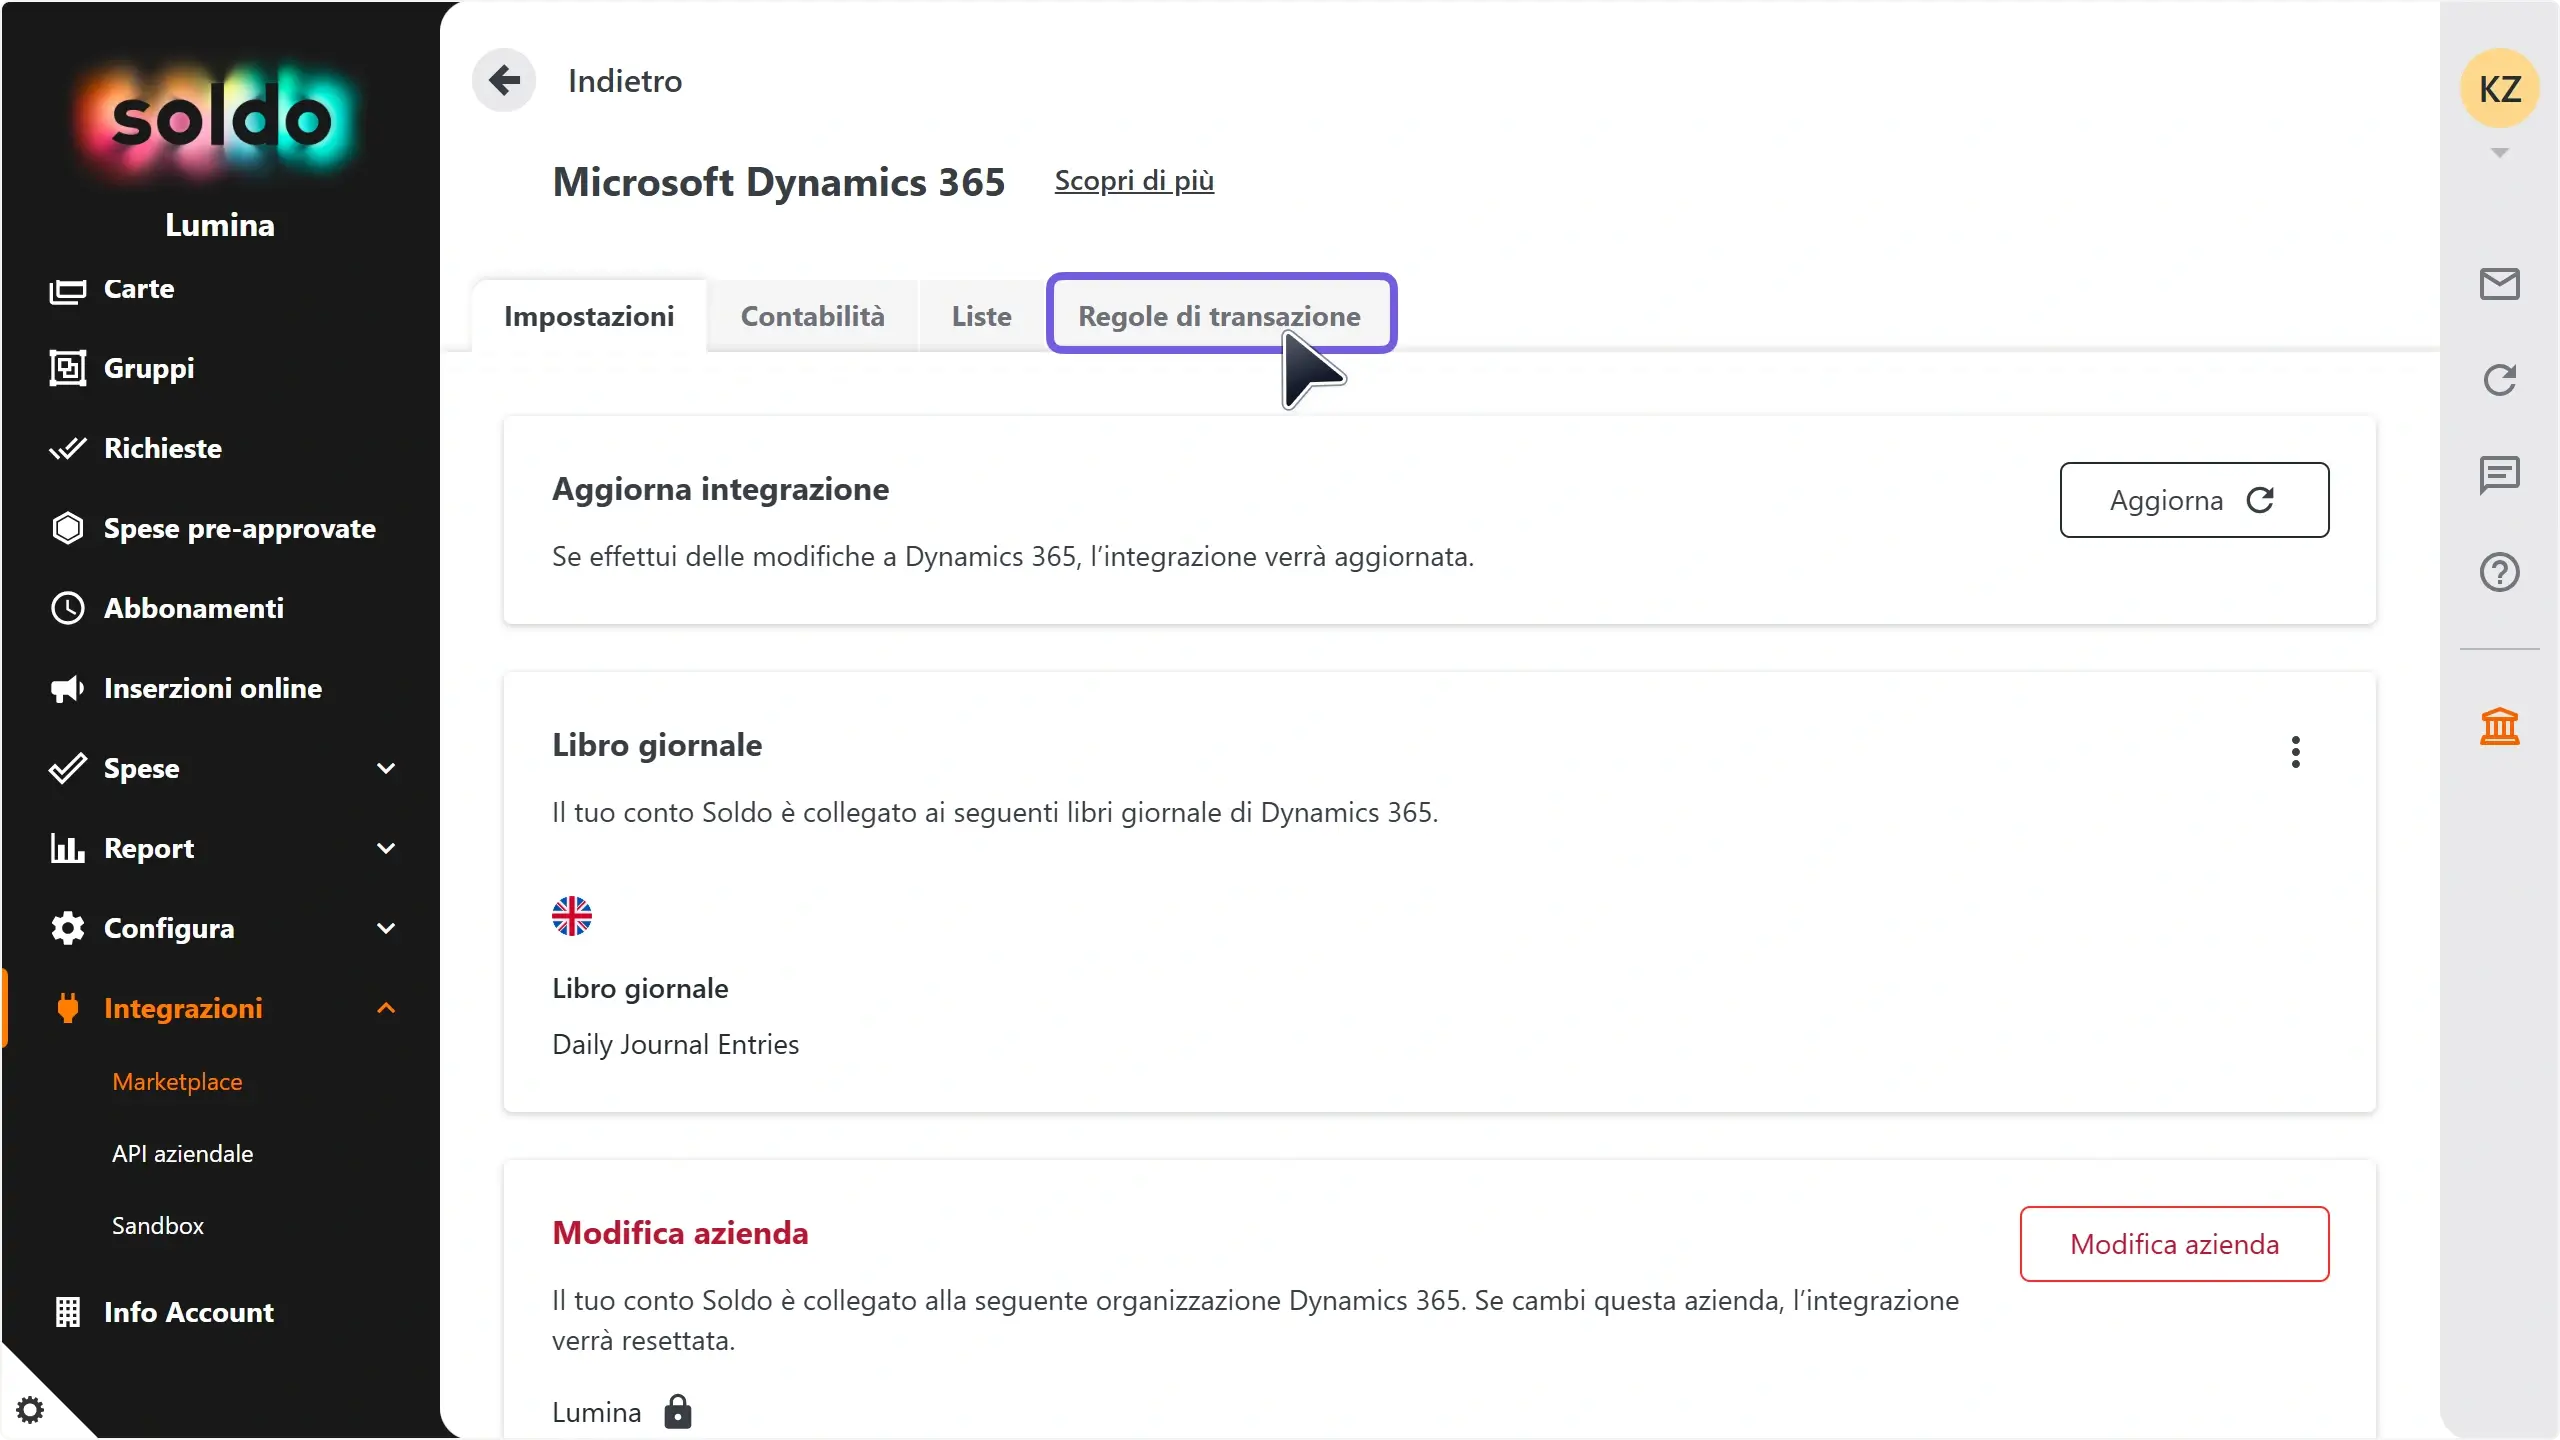Viewport: 2560px width, 1440px height.
Task: Open Spese pre-approvate
Action: [212, 528]
